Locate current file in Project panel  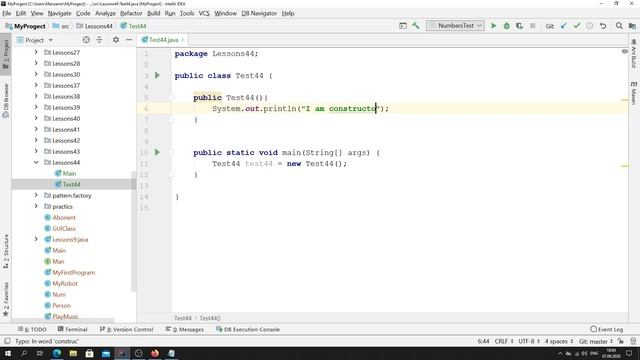coord(86,40)
